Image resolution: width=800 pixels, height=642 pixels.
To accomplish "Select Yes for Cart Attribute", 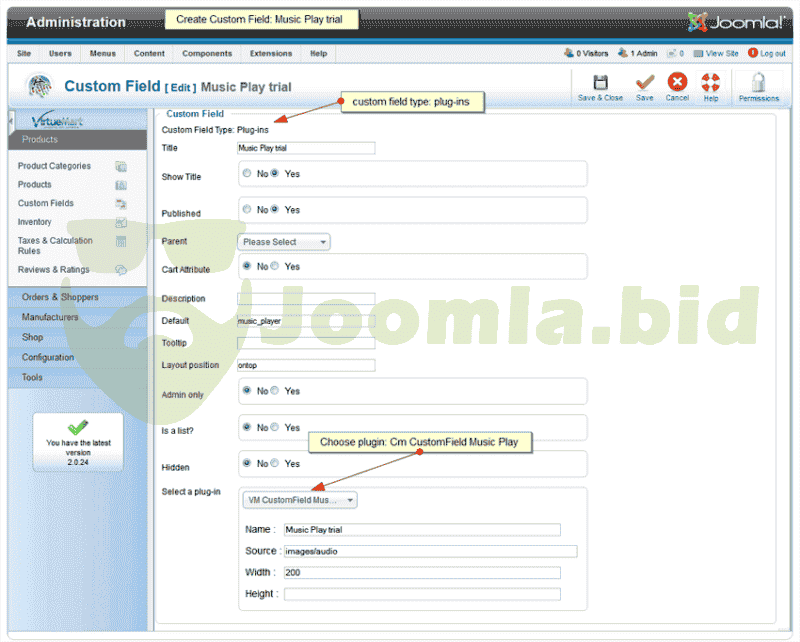I will click(x=275, y=266).
